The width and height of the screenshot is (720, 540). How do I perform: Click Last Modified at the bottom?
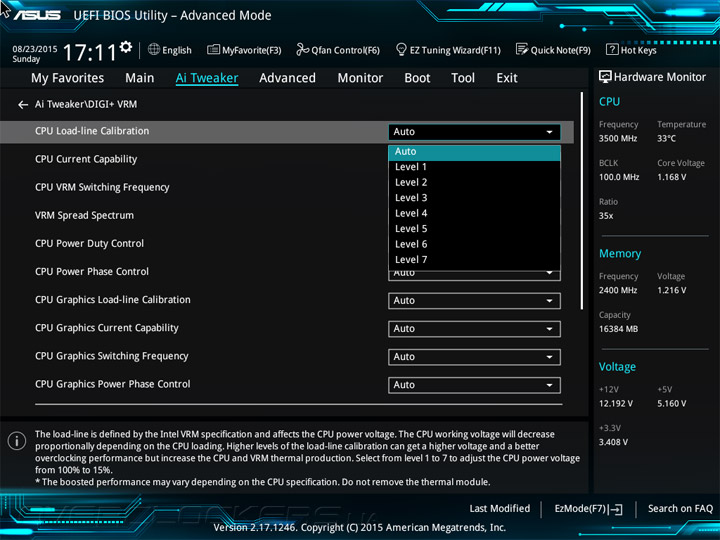(x=499, y=509)
